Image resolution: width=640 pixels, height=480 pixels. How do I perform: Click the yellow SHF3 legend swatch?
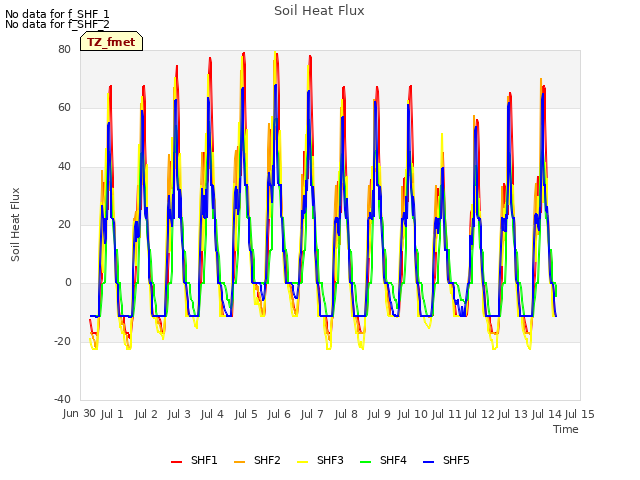click(302, 462)
